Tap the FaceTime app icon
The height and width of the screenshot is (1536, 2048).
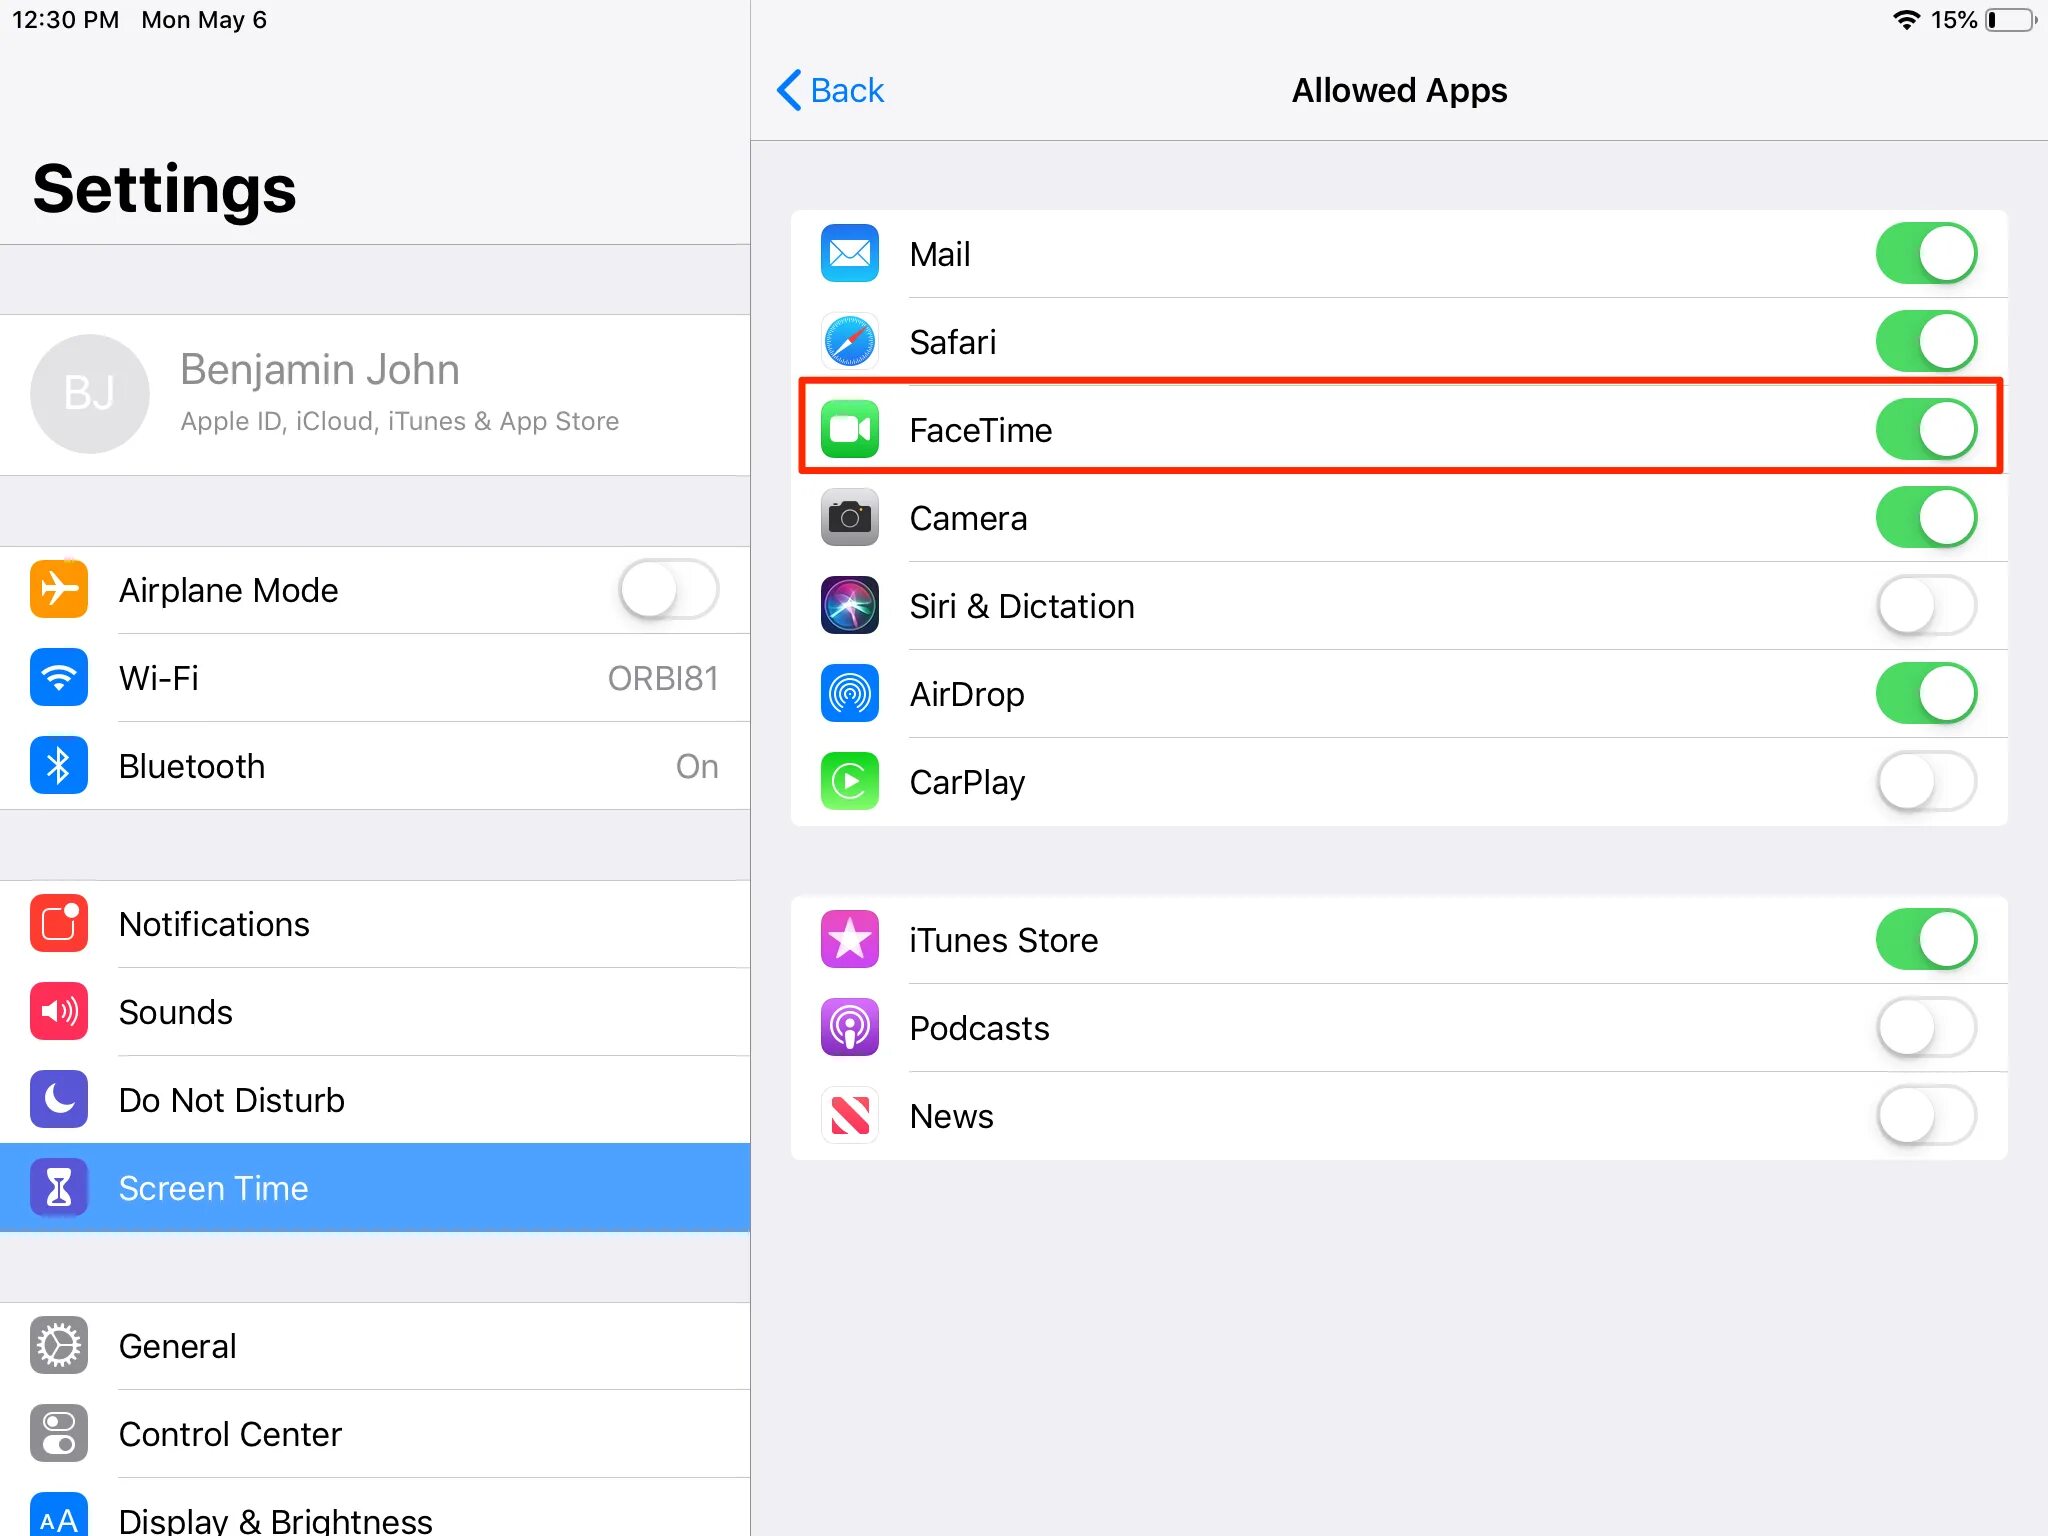click(849, 430)
